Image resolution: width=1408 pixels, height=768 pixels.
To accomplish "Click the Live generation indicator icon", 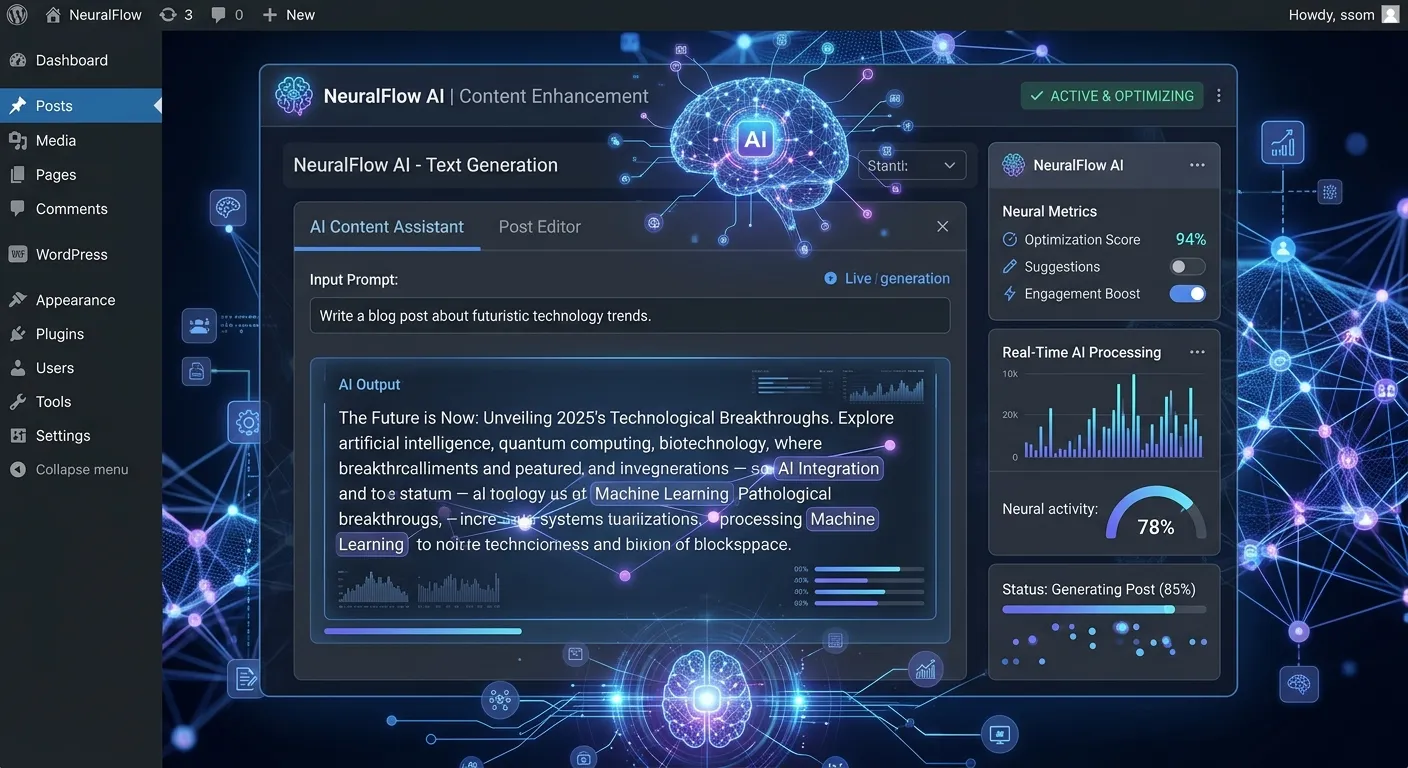I will (x=830, y=279).
